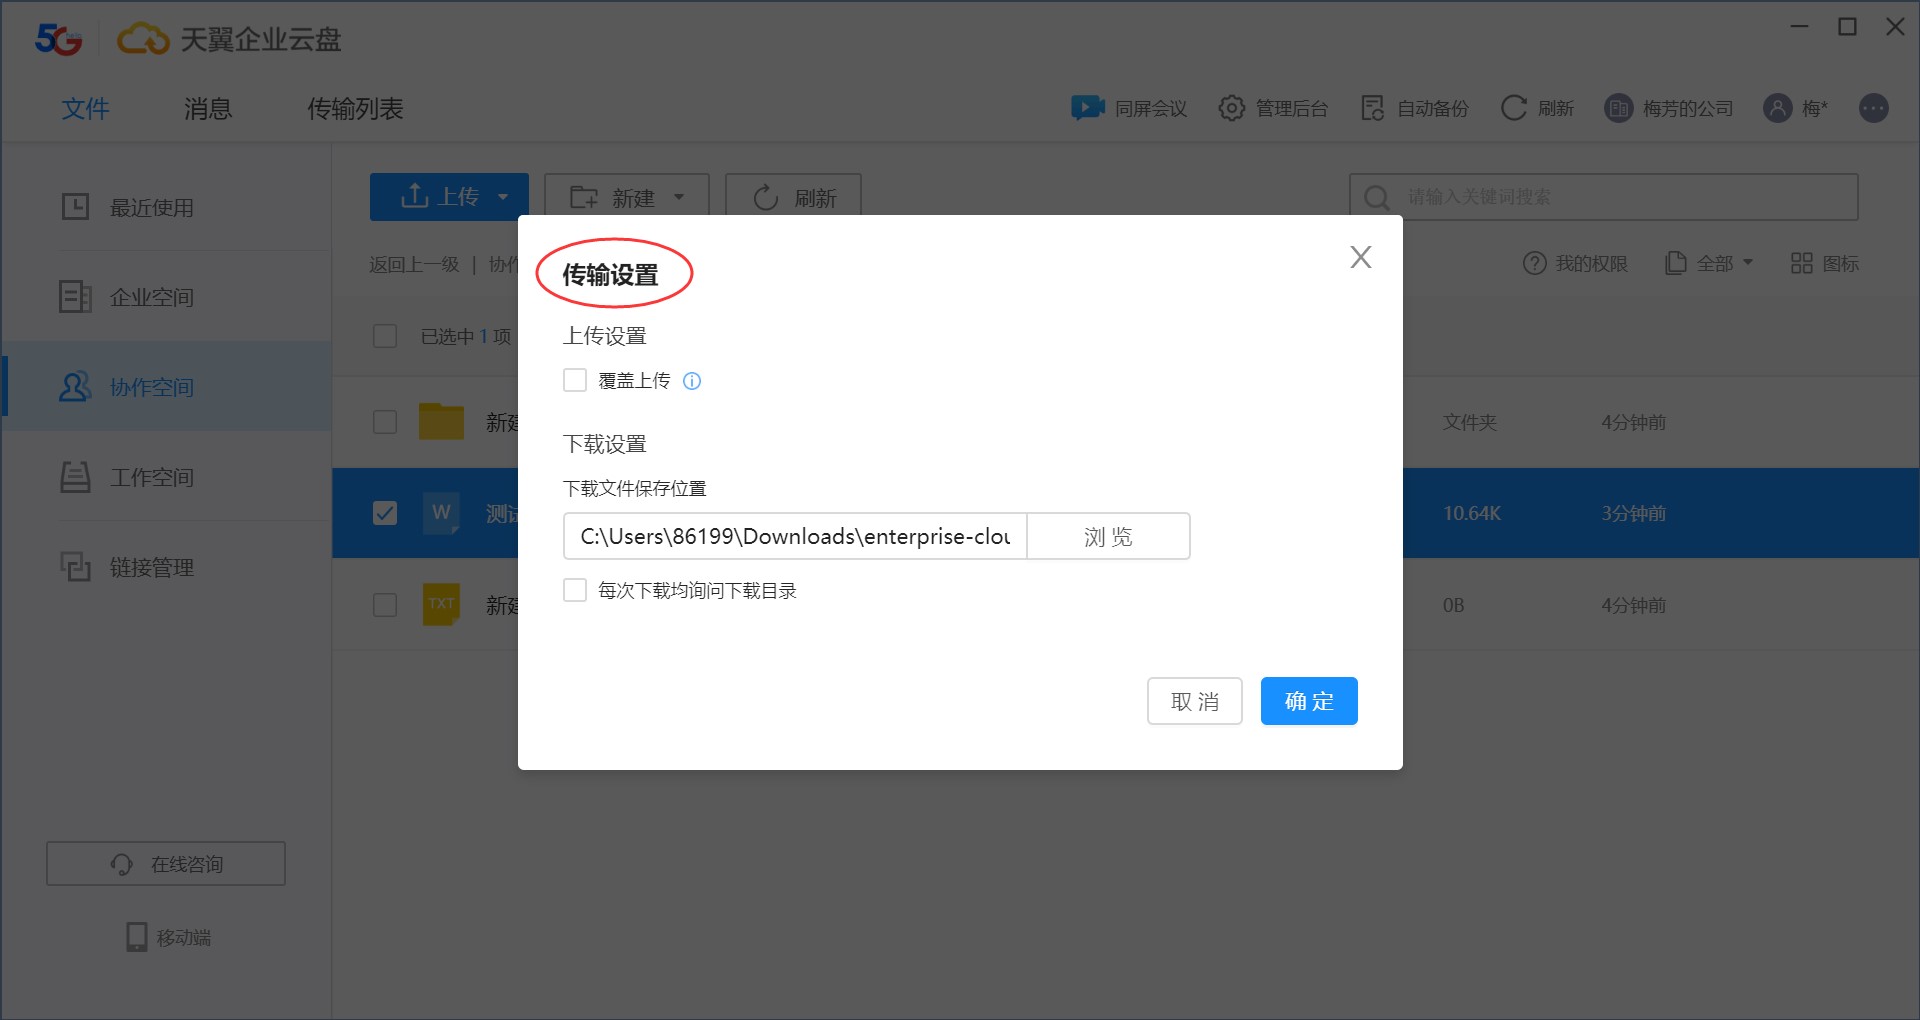1920x1020 pixels.
Task: Switch to the 消息 tab
Action: pyautogui.click(x=208, y=108)
